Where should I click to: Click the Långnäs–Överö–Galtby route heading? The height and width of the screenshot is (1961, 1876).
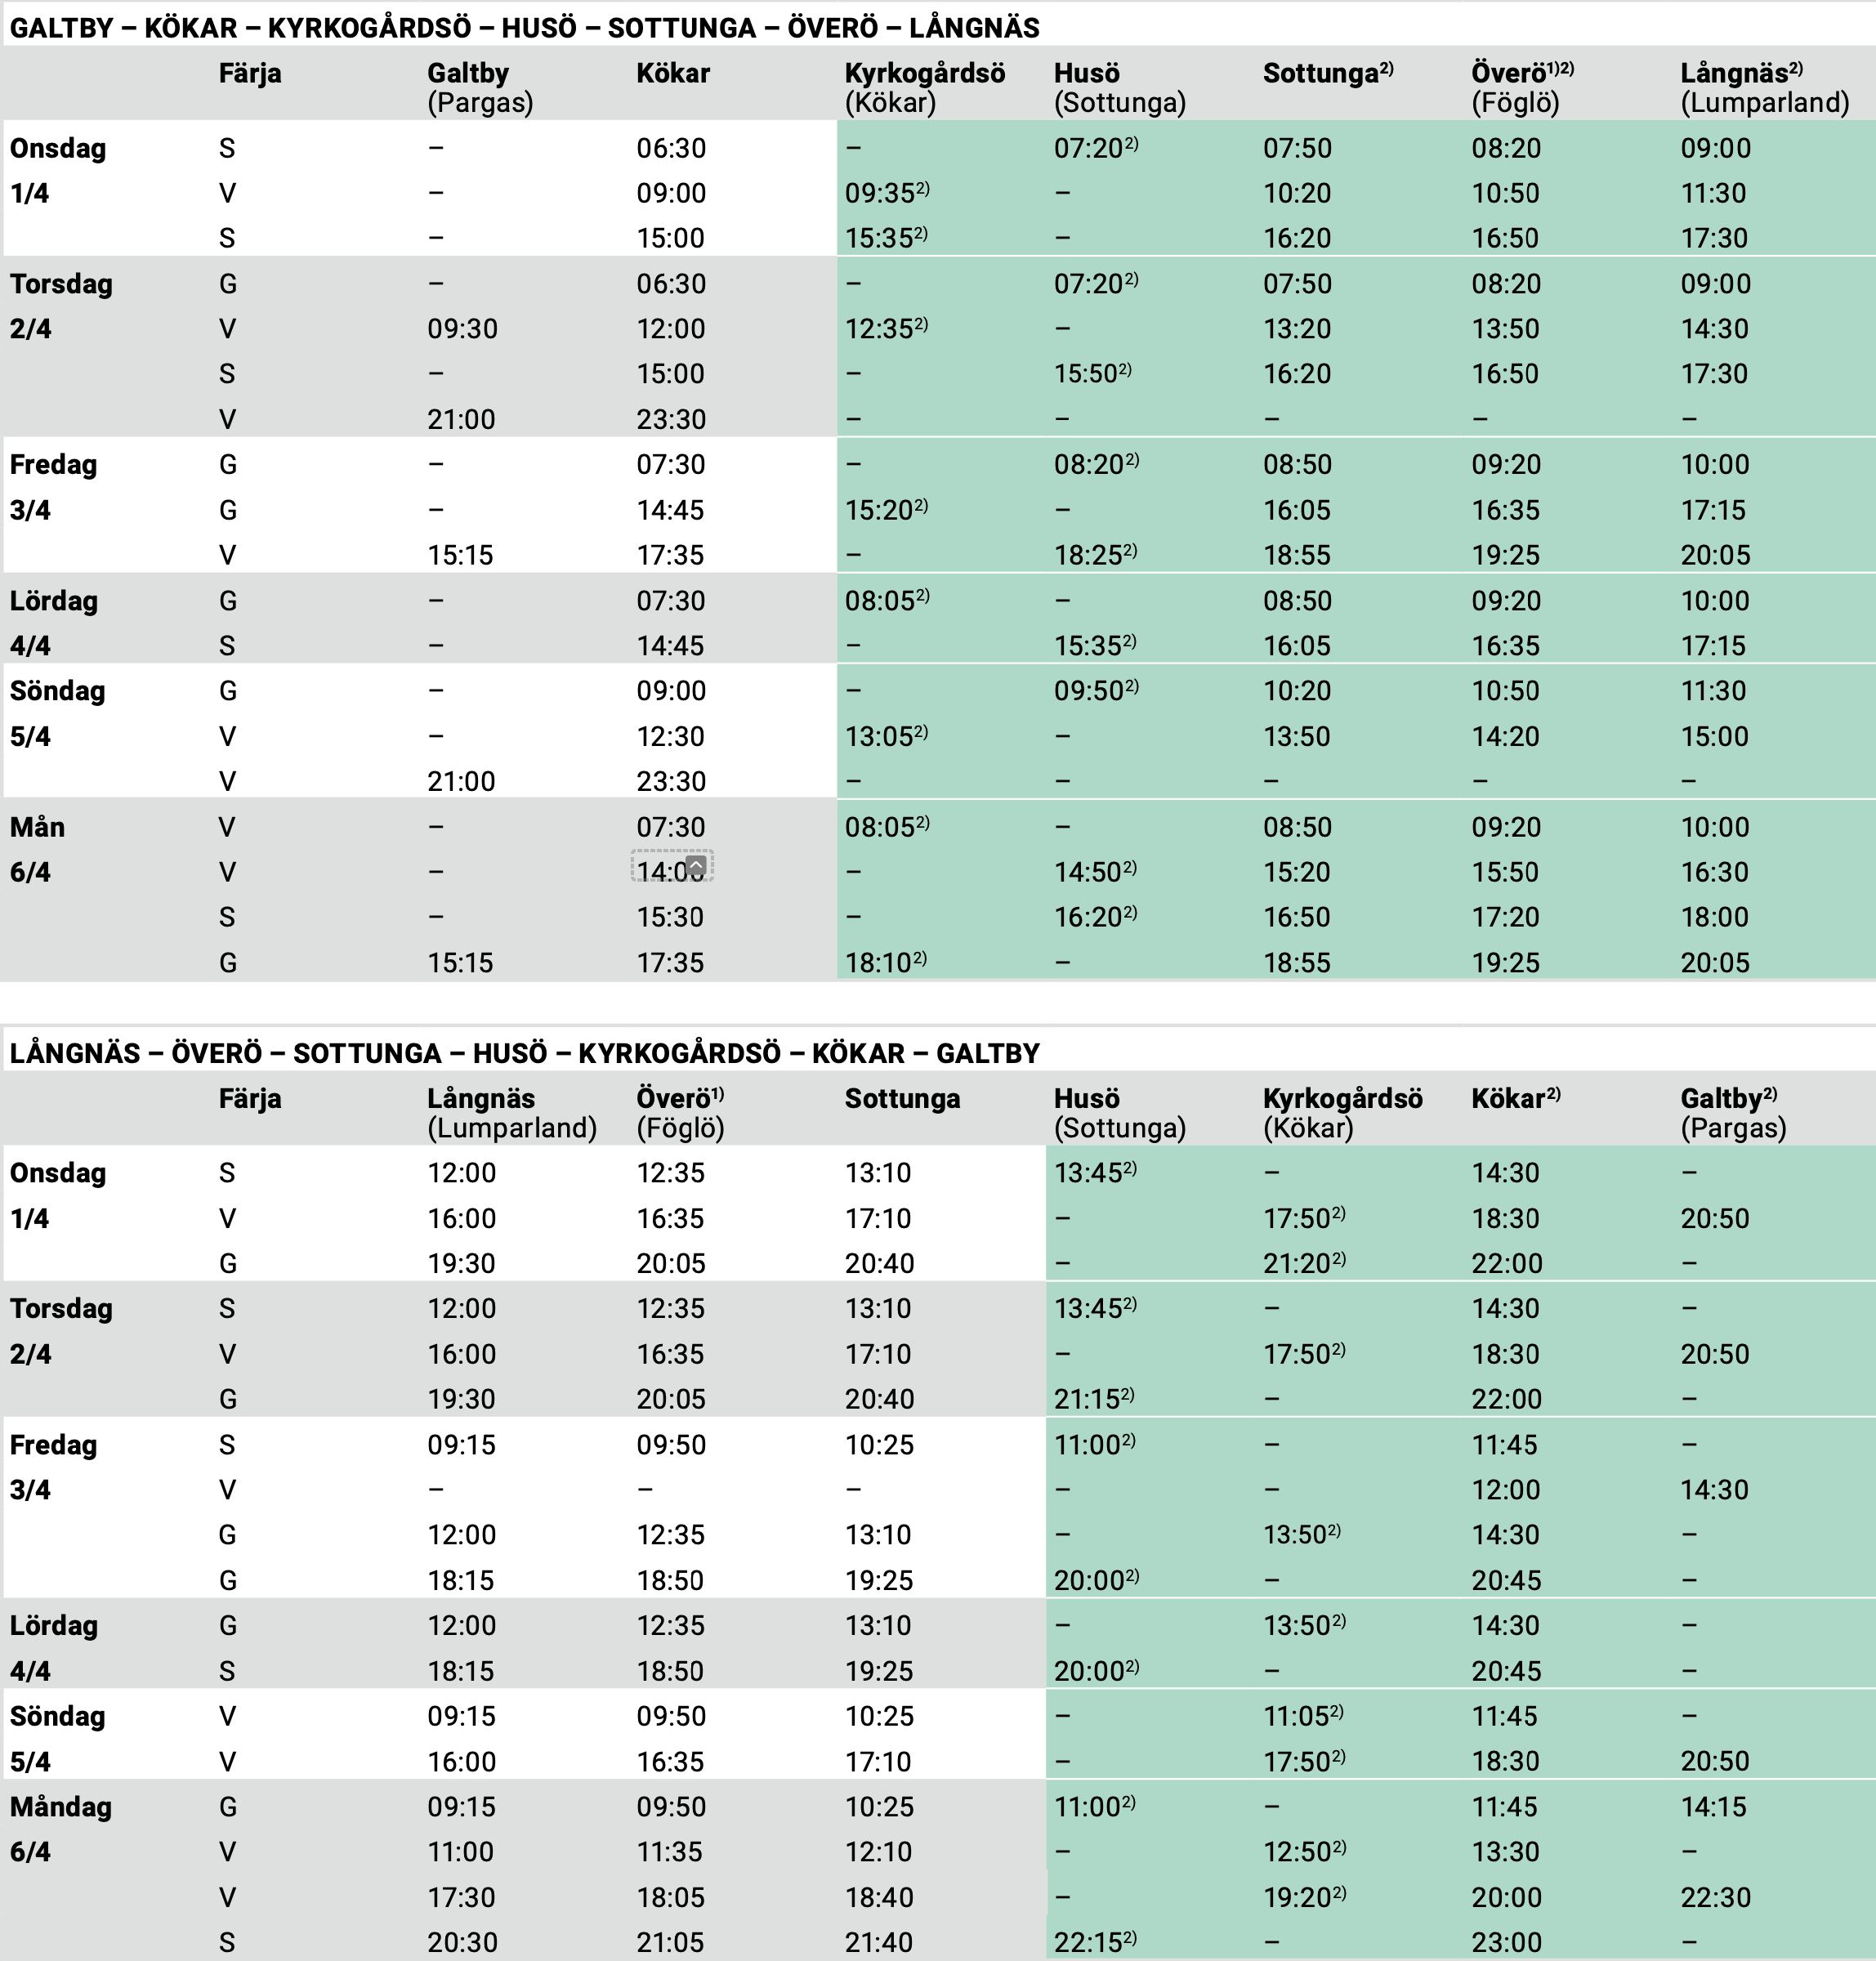(524, 1053)
